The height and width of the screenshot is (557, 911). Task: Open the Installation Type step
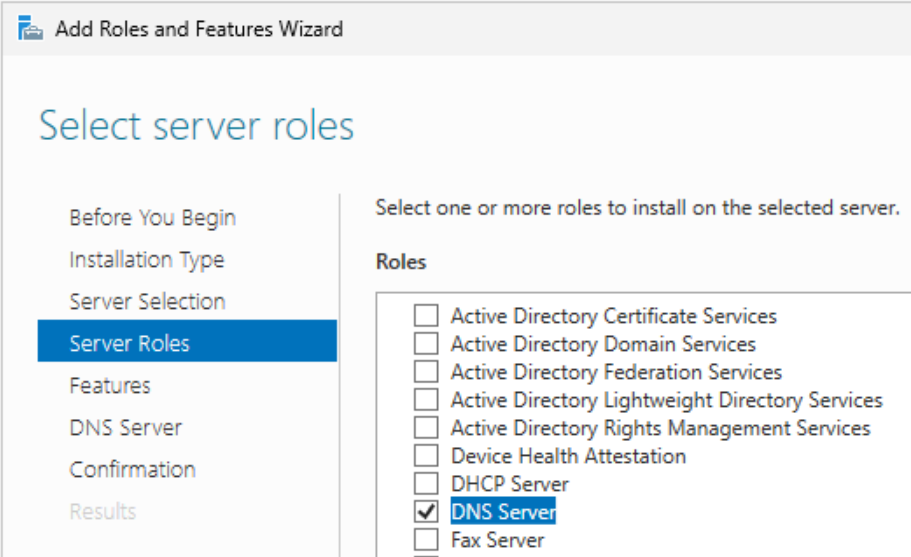point(146,260)
